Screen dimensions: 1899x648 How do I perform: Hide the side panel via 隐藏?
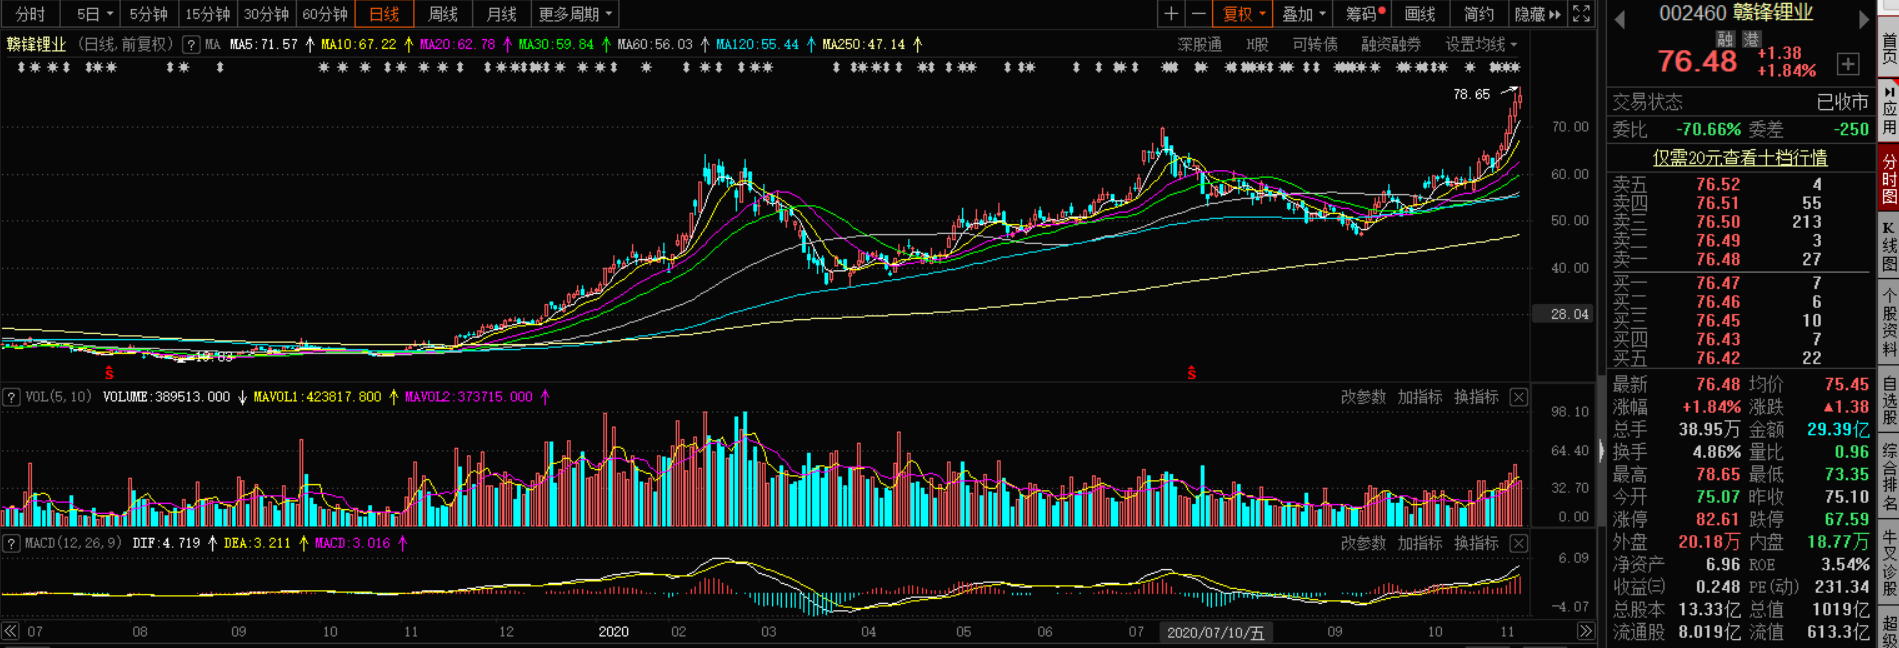tap(1536, 14)
